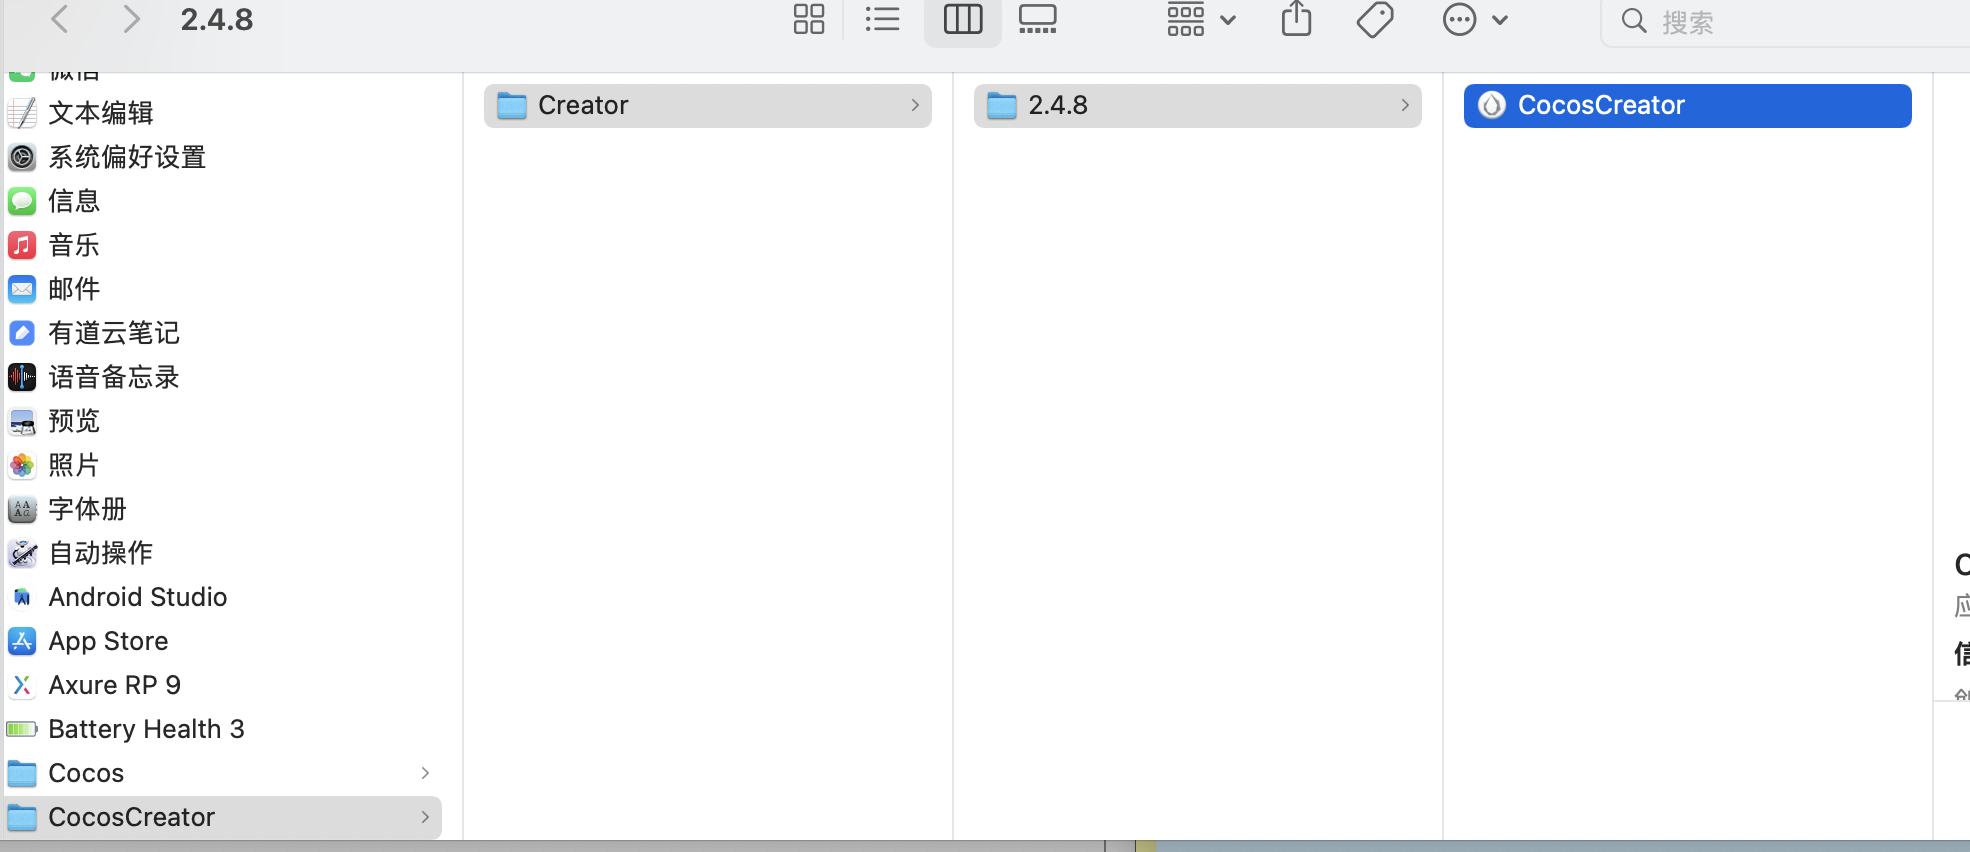Viewport: 1970px width, 852px height.
Task: Go back with the toolbar back arrow
Action: point(60,19)
